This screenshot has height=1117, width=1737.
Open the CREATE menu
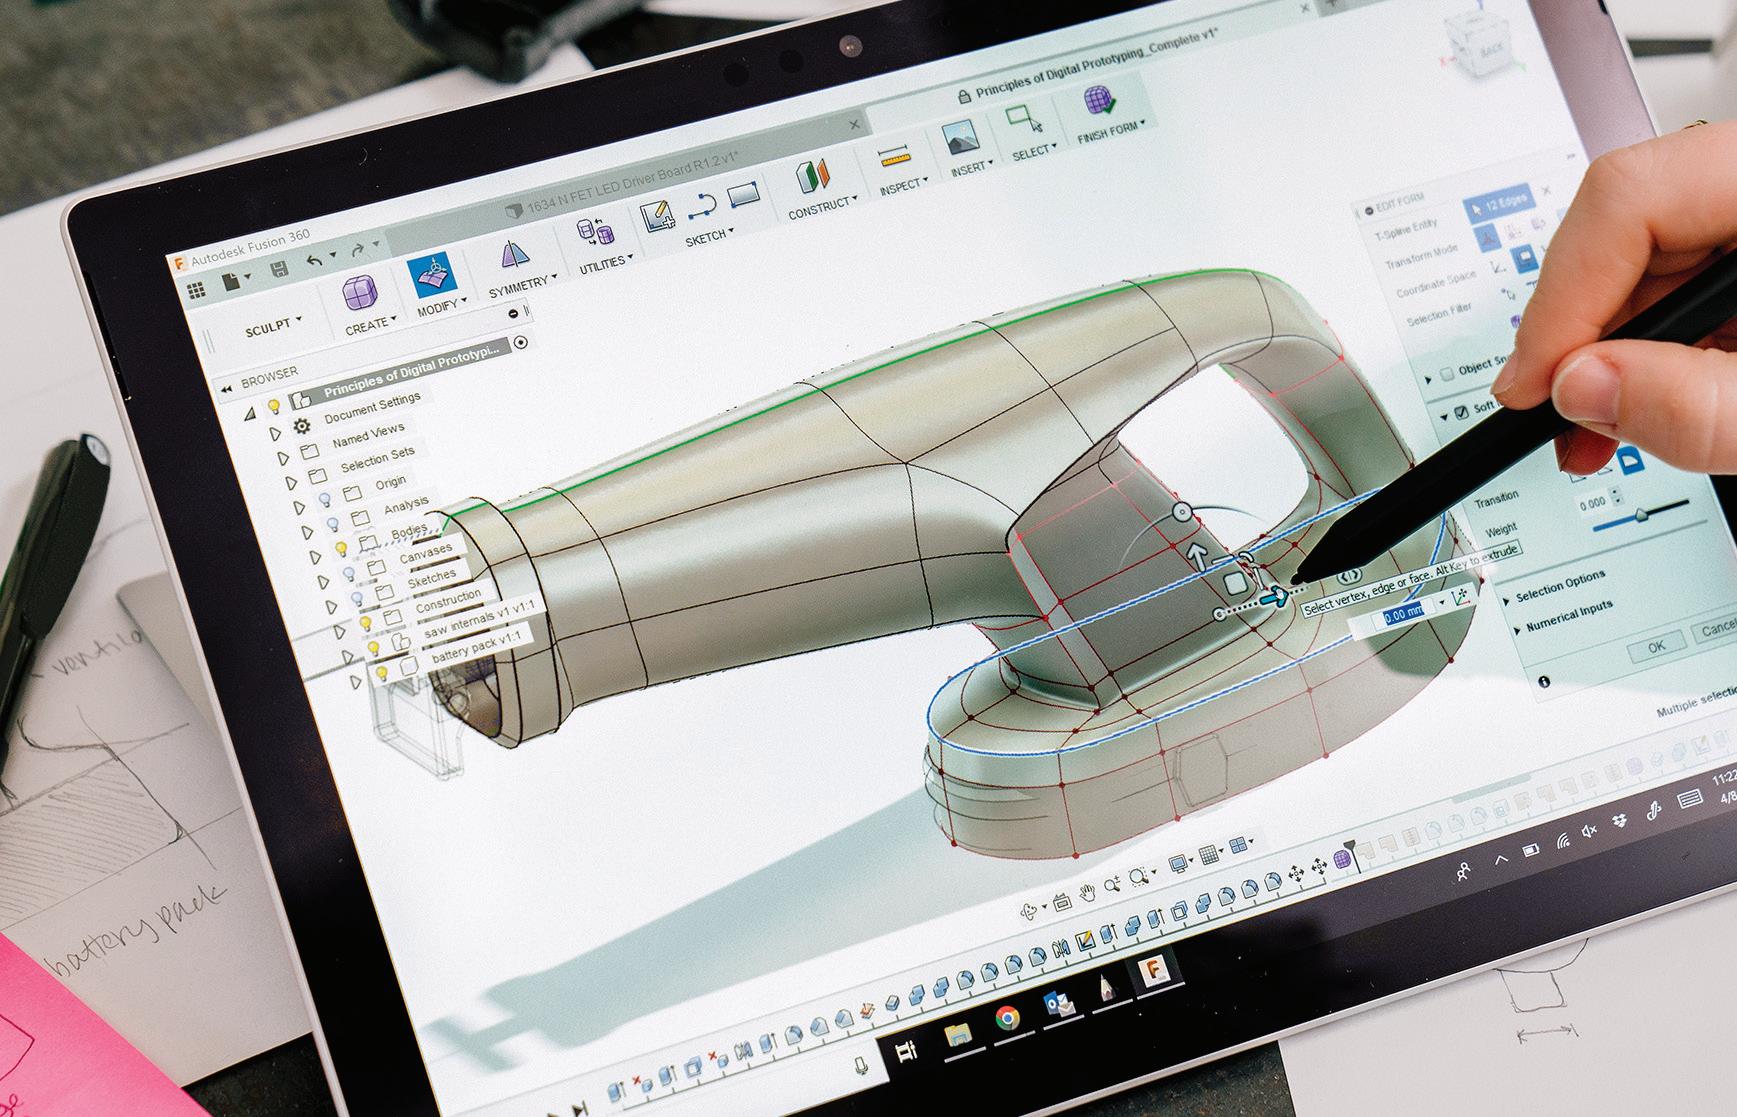click(x=371, y=324)
